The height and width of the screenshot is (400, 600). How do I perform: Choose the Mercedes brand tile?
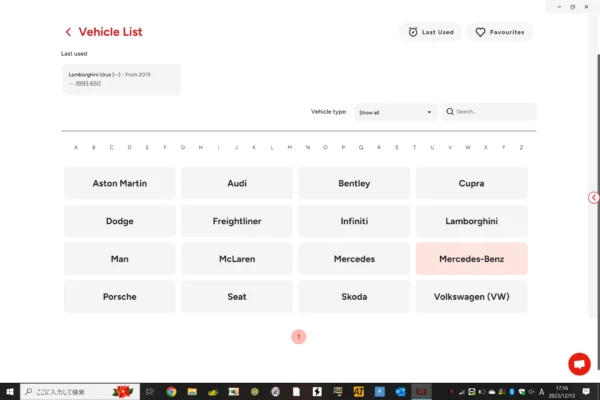coord(354,259)
